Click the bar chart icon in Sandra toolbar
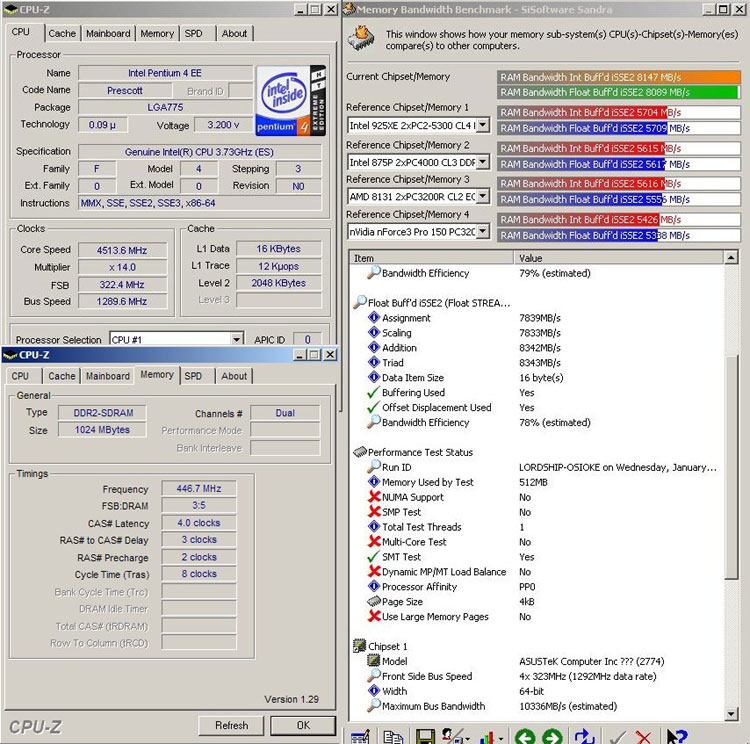This screenshot has width=750, height=744. point(487,737)
